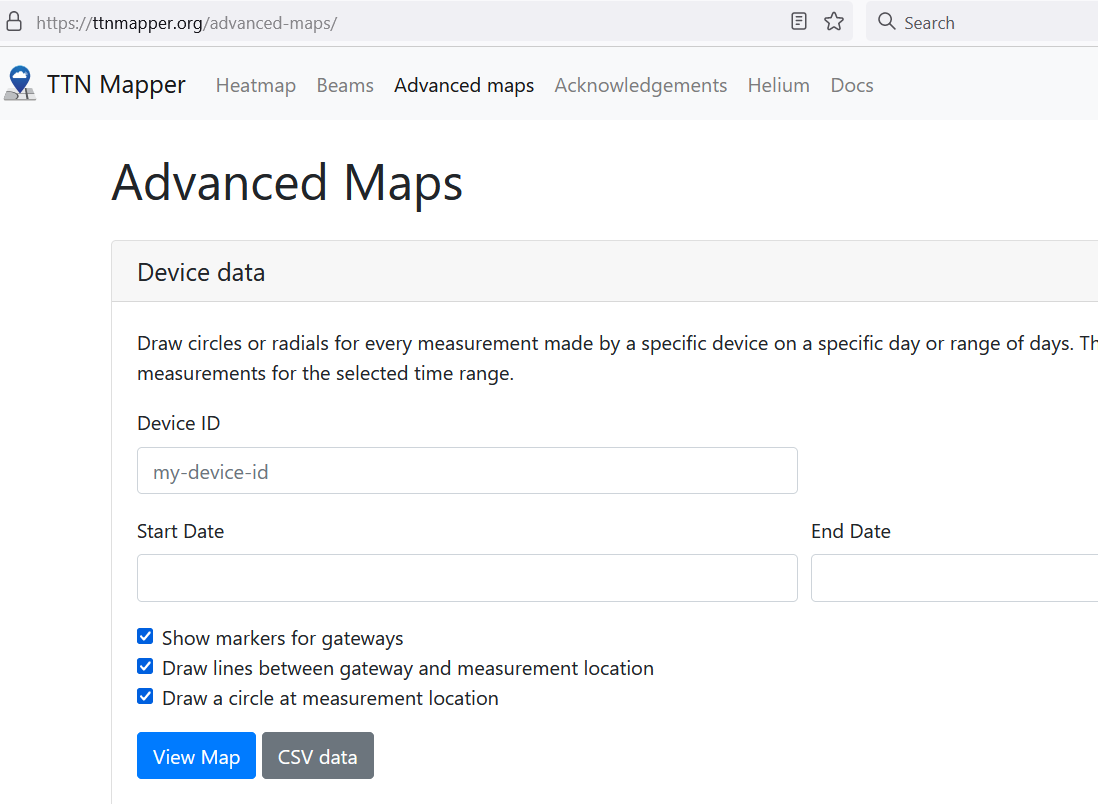Open Acknowledgements in the navbar
The width and height of the screenshot is (1098, 804).
641,85
